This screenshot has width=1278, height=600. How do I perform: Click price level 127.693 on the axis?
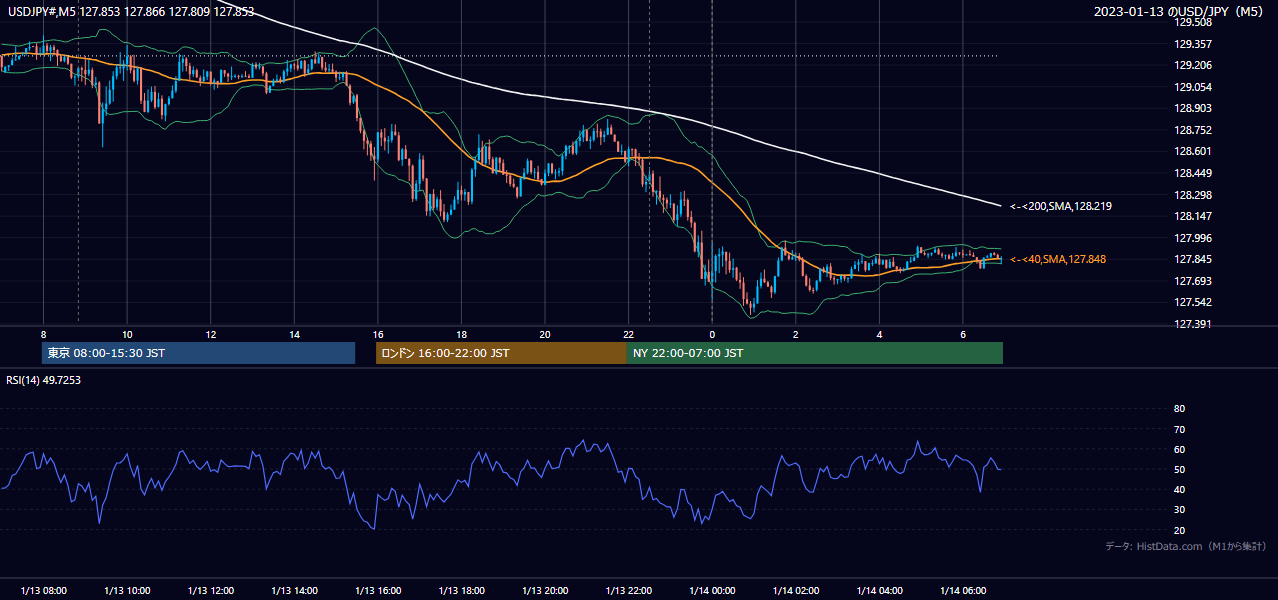[x=1192, y=281]
